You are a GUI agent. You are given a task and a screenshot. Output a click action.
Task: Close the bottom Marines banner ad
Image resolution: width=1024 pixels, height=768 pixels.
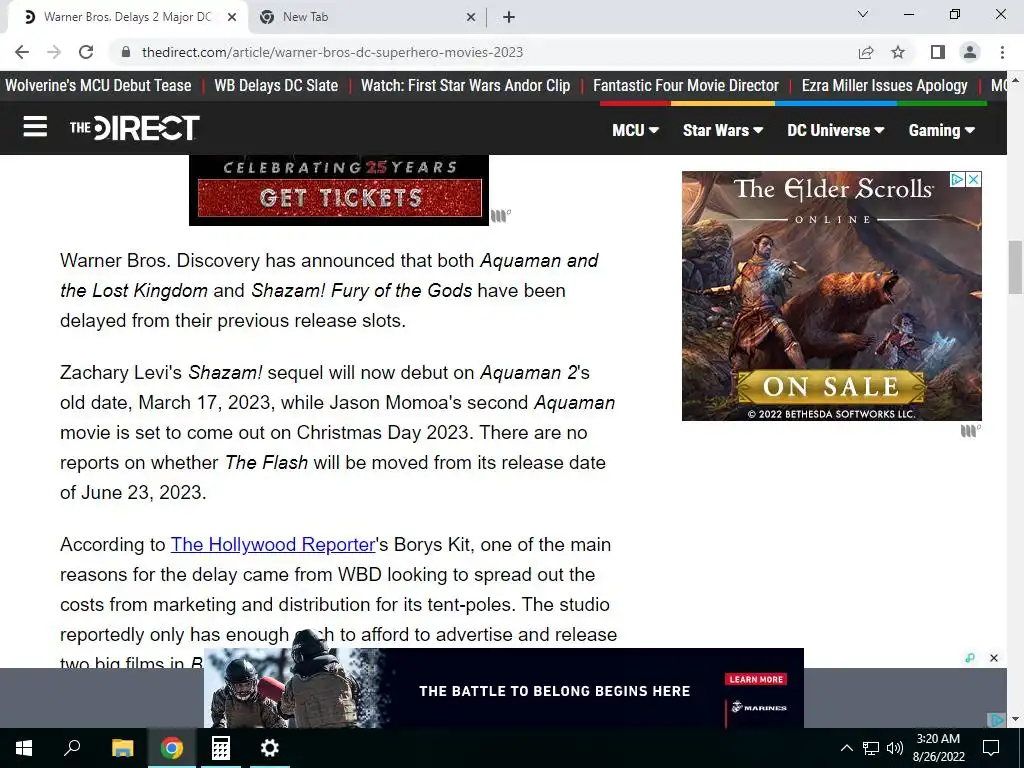tap(994, 658)
